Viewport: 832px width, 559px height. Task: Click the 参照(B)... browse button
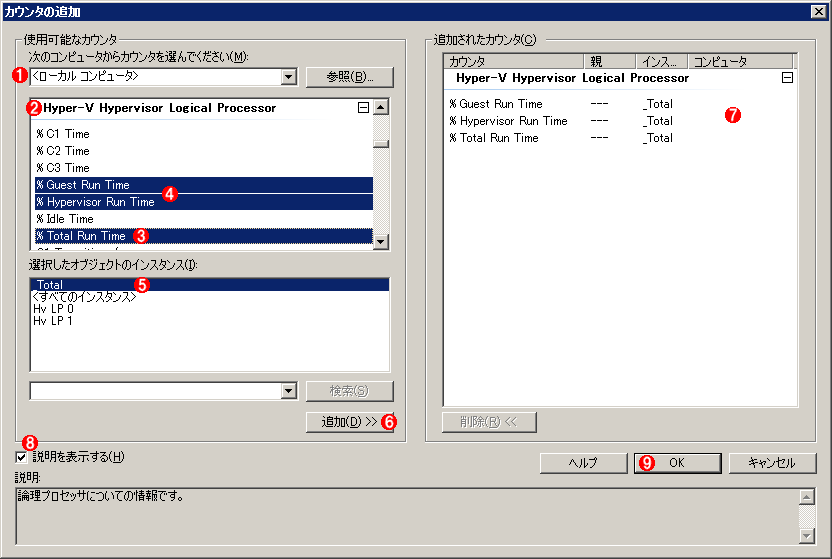click(350, 77)
